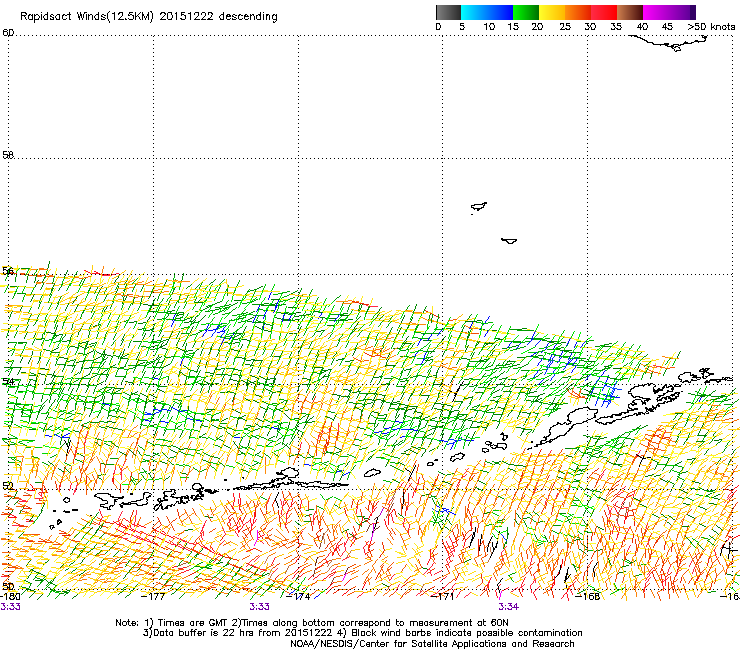Click the '>50 knots' legend label
Image resolution: width=740 pixels, height=650 pixels.
pyautogui.click(x=711, y=27)
